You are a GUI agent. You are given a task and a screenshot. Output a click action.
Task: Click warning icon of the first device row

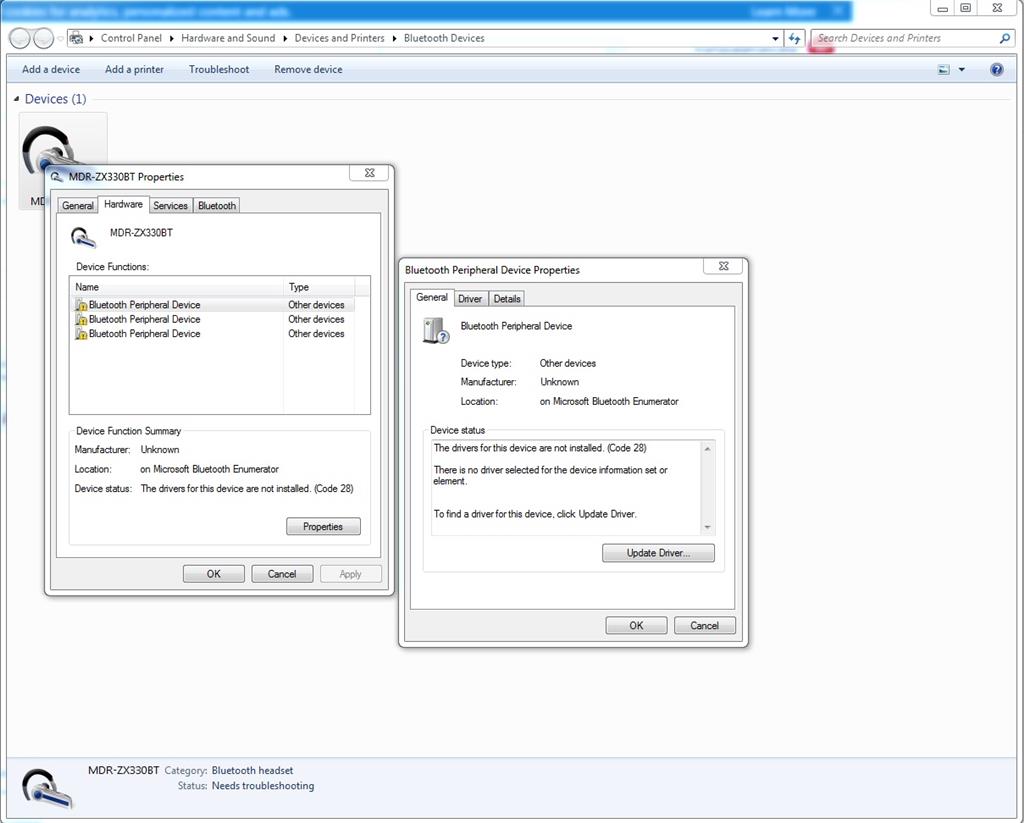tap(81, 305)
